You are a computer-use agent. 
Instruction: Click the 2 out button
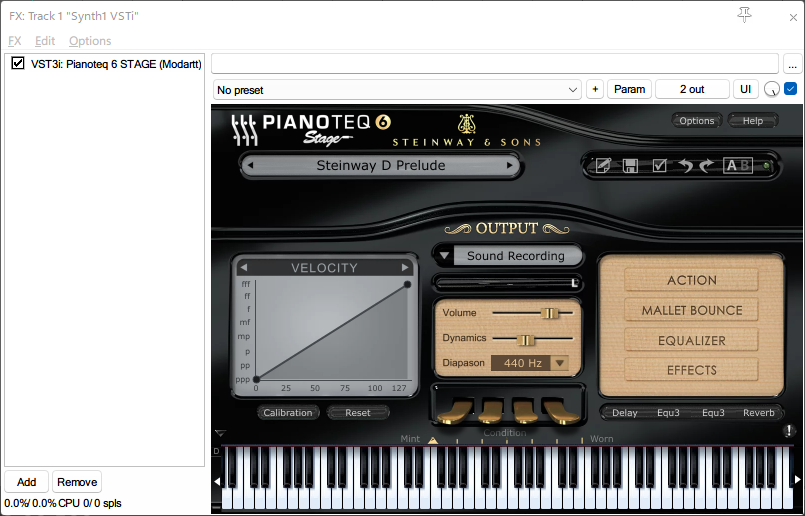pyautogui.click(x=692, y=89)
